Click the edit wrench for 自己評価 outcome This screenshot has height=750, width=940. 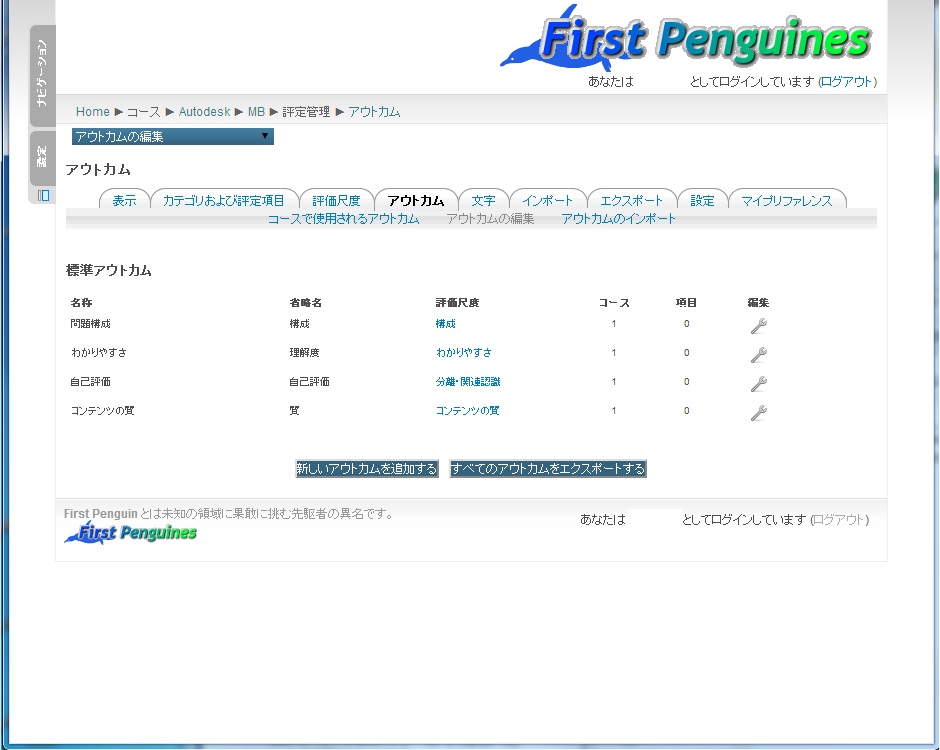[x=758, y=383]
